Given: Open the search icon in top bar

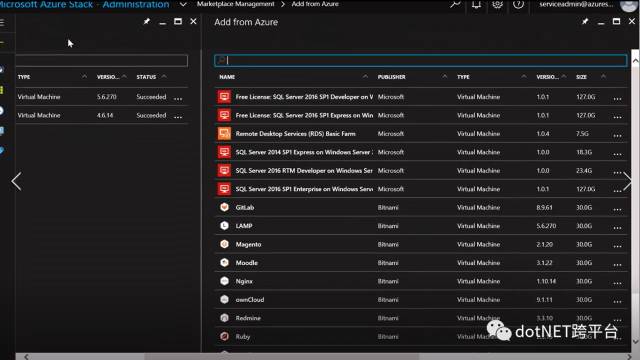Looking at the screenshot, I should [x=455, y=4].
